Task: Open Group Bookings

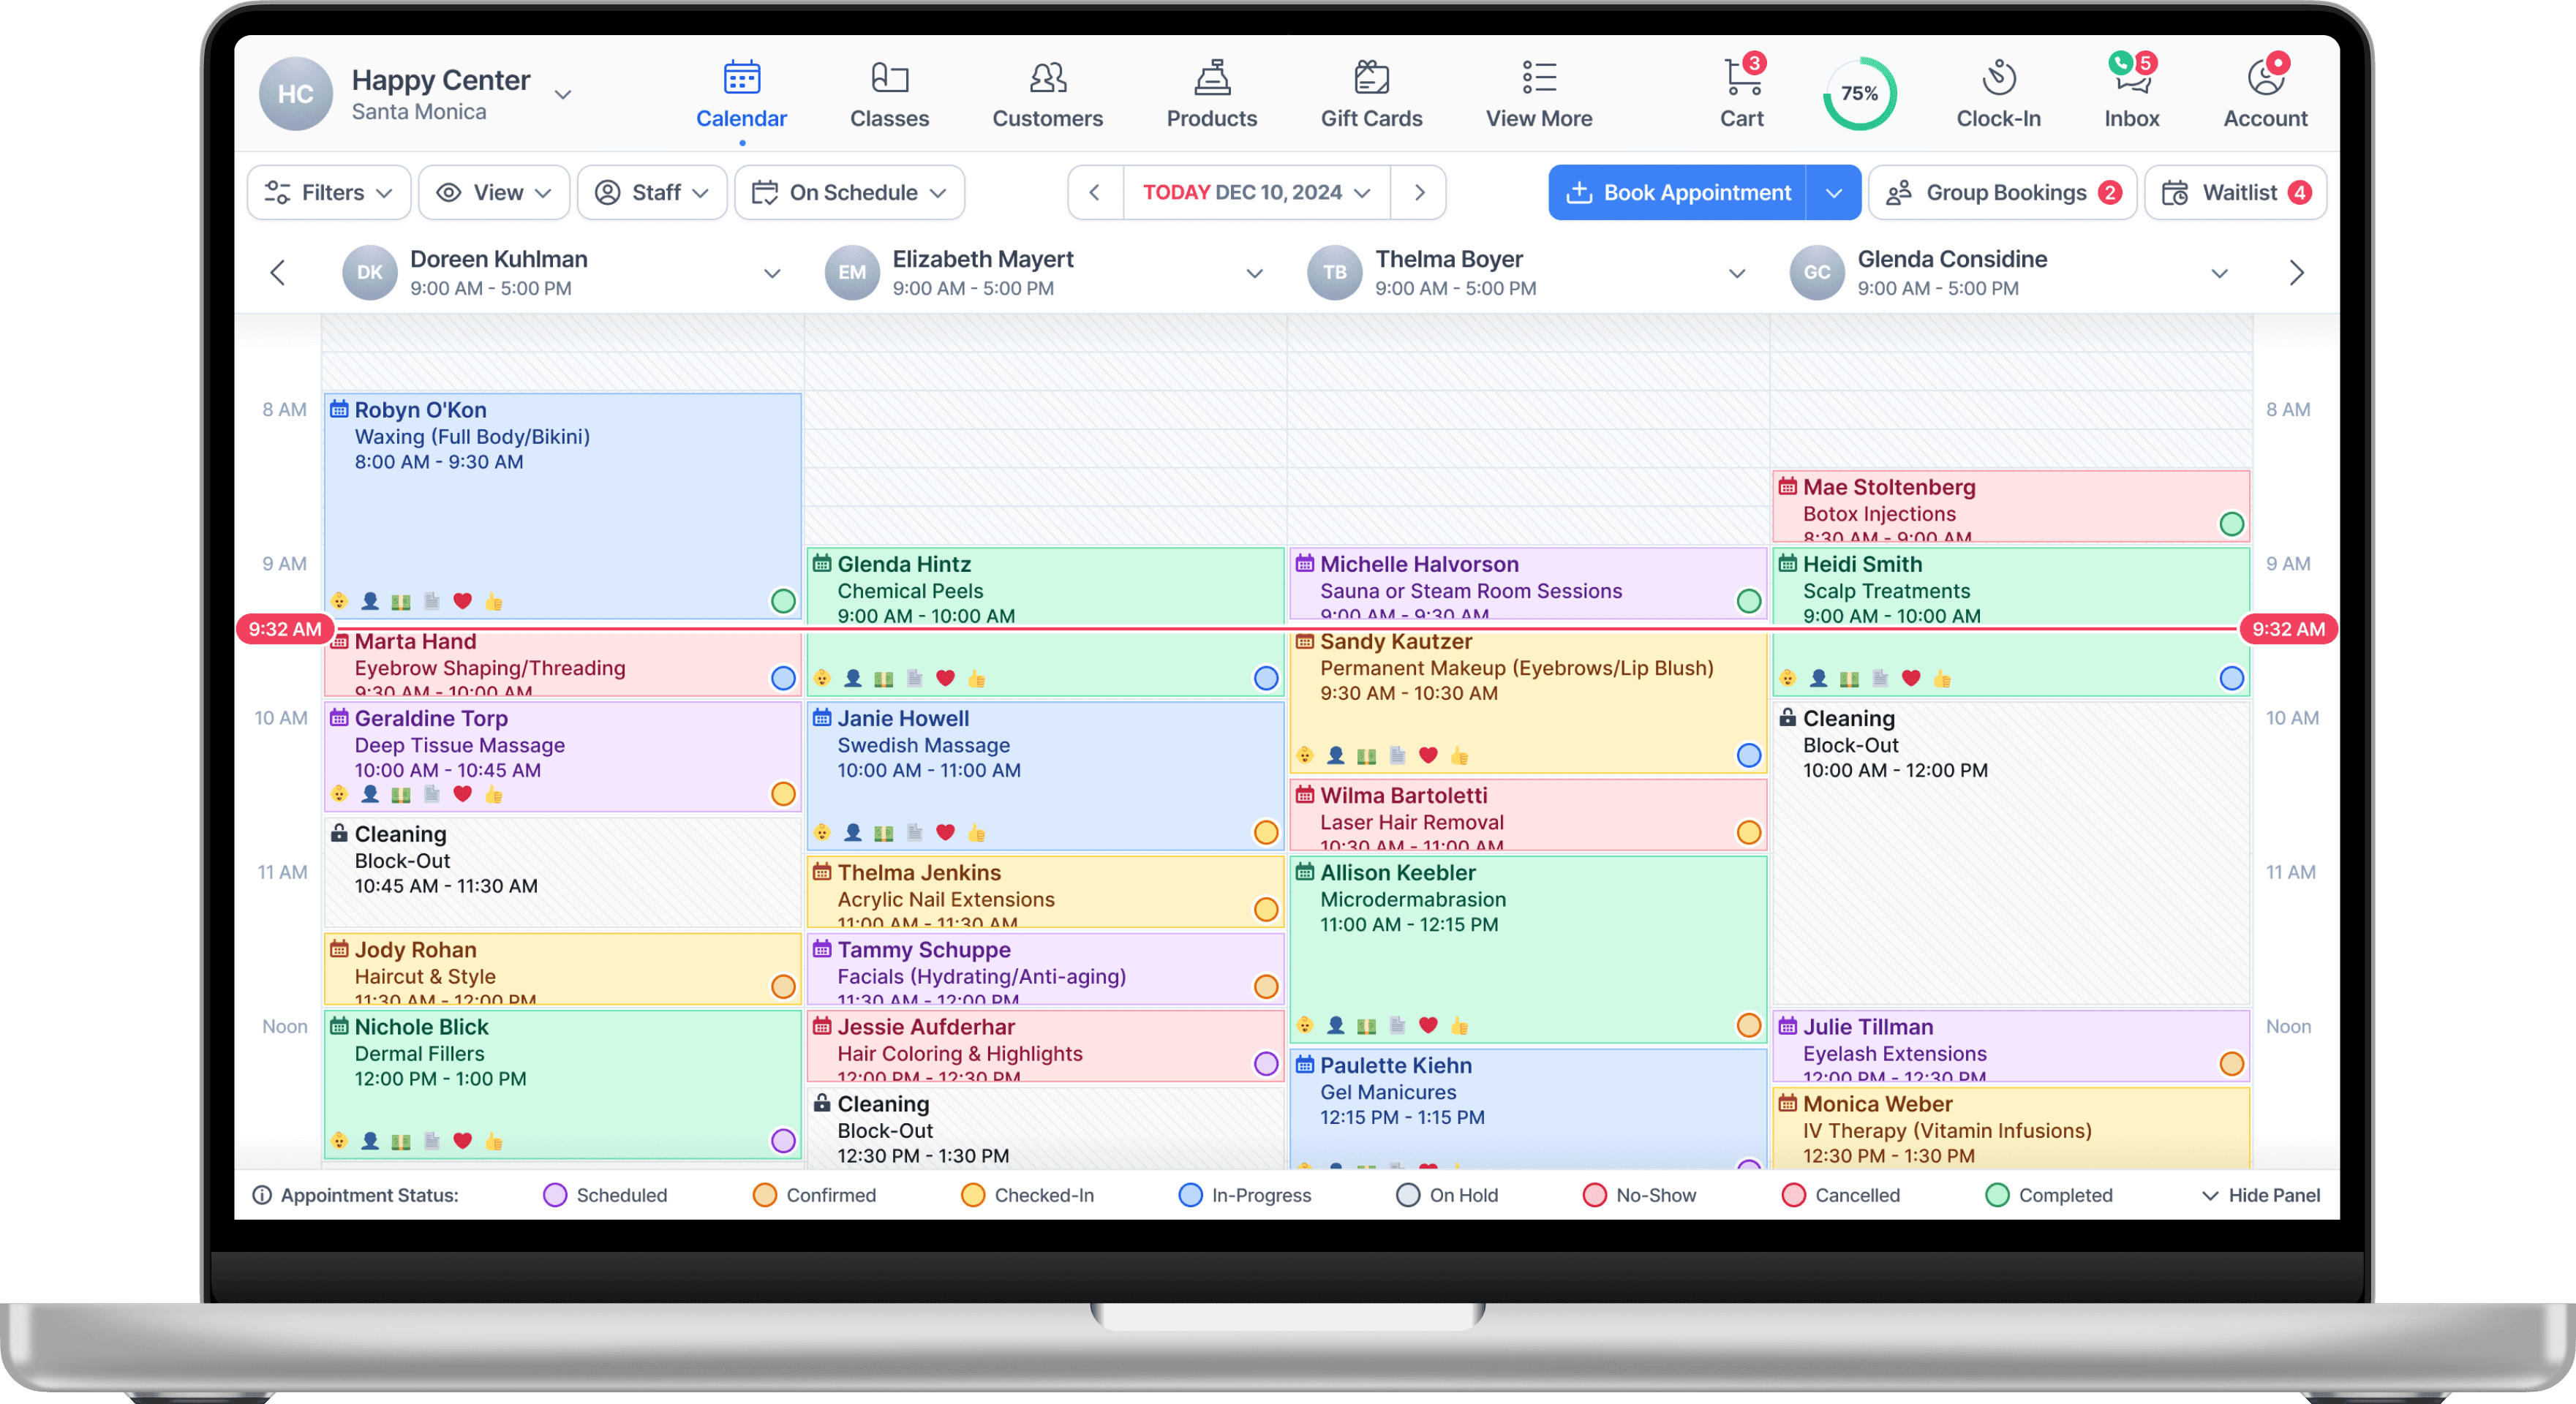Action: (2002, 192)
